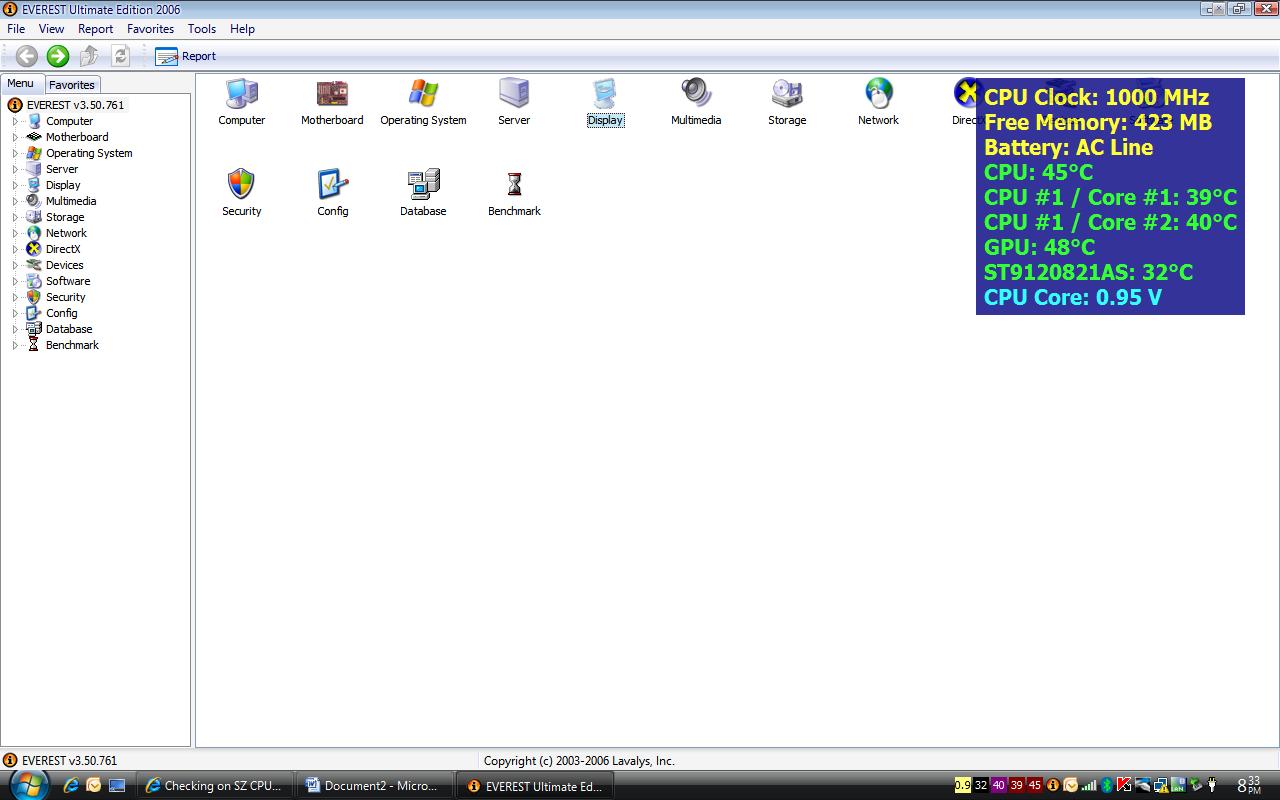Click the power plug icon in the system tray
Image resolution: width=1280 pixels, height=800 pixels.
(x=1212, y=786)
